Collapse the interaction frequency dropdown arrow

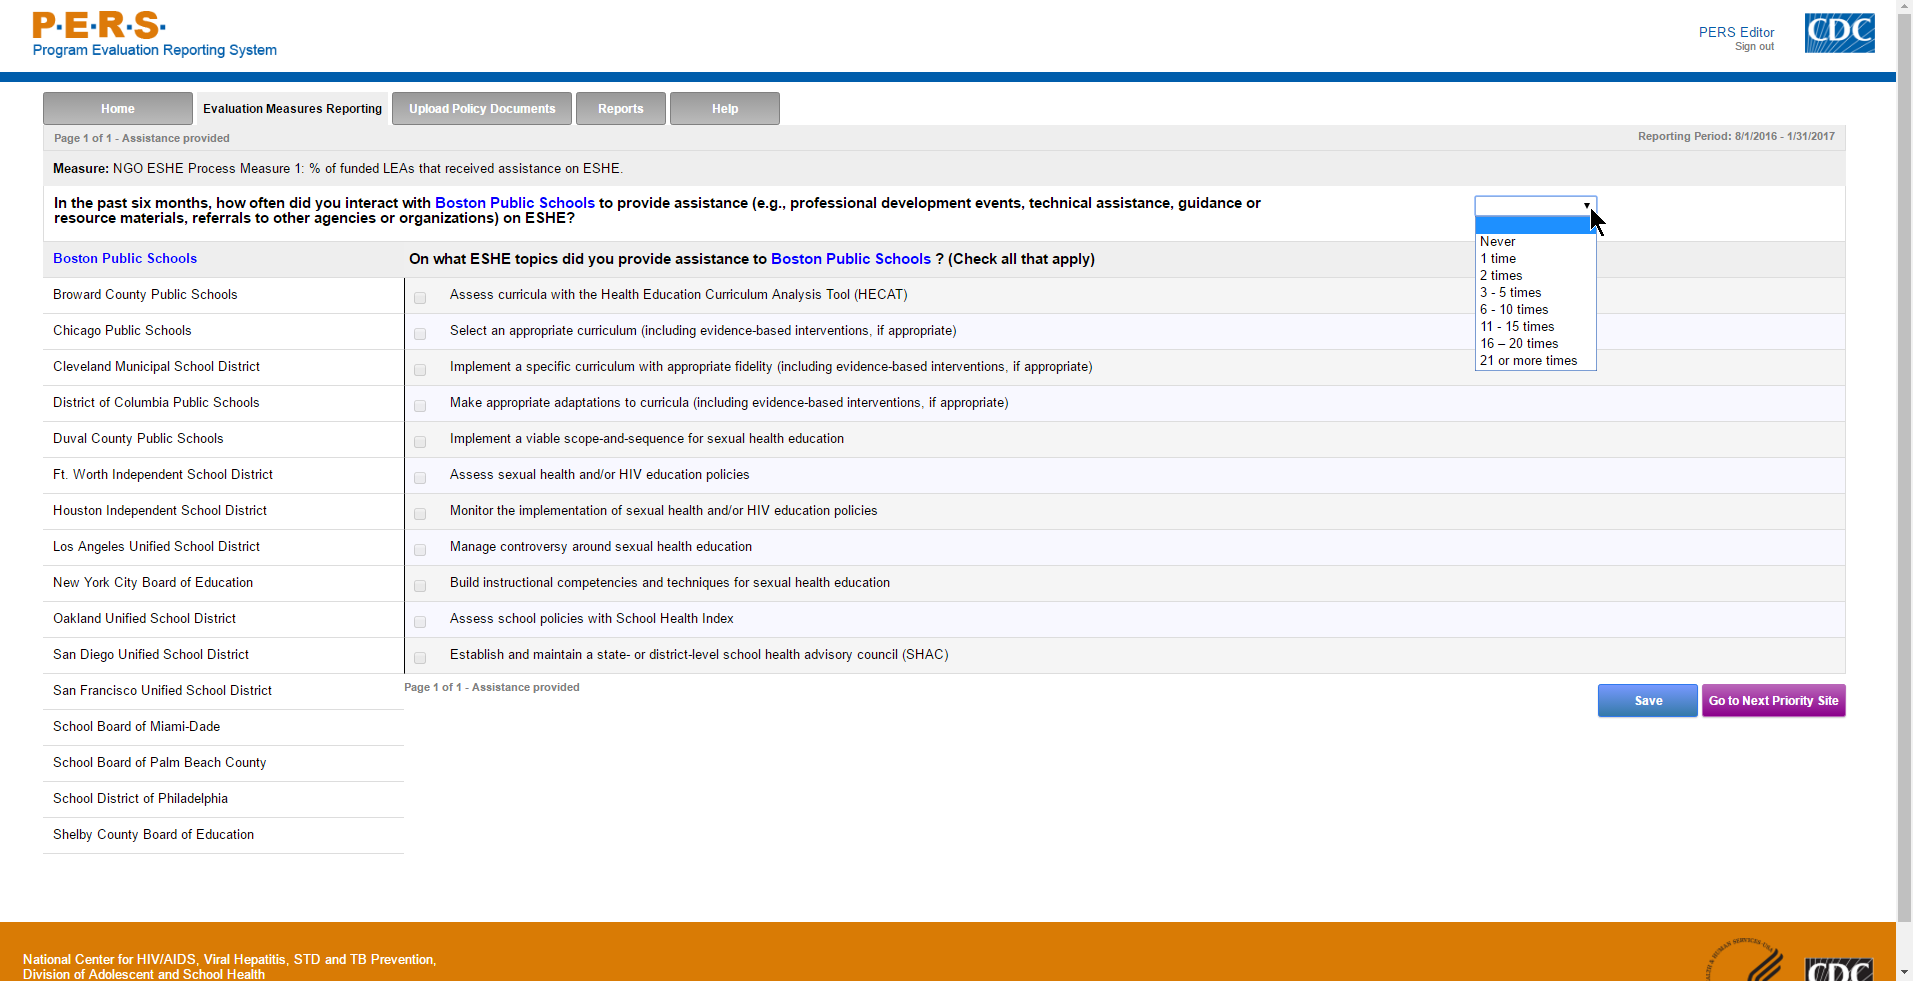(x=1587, y=206)
